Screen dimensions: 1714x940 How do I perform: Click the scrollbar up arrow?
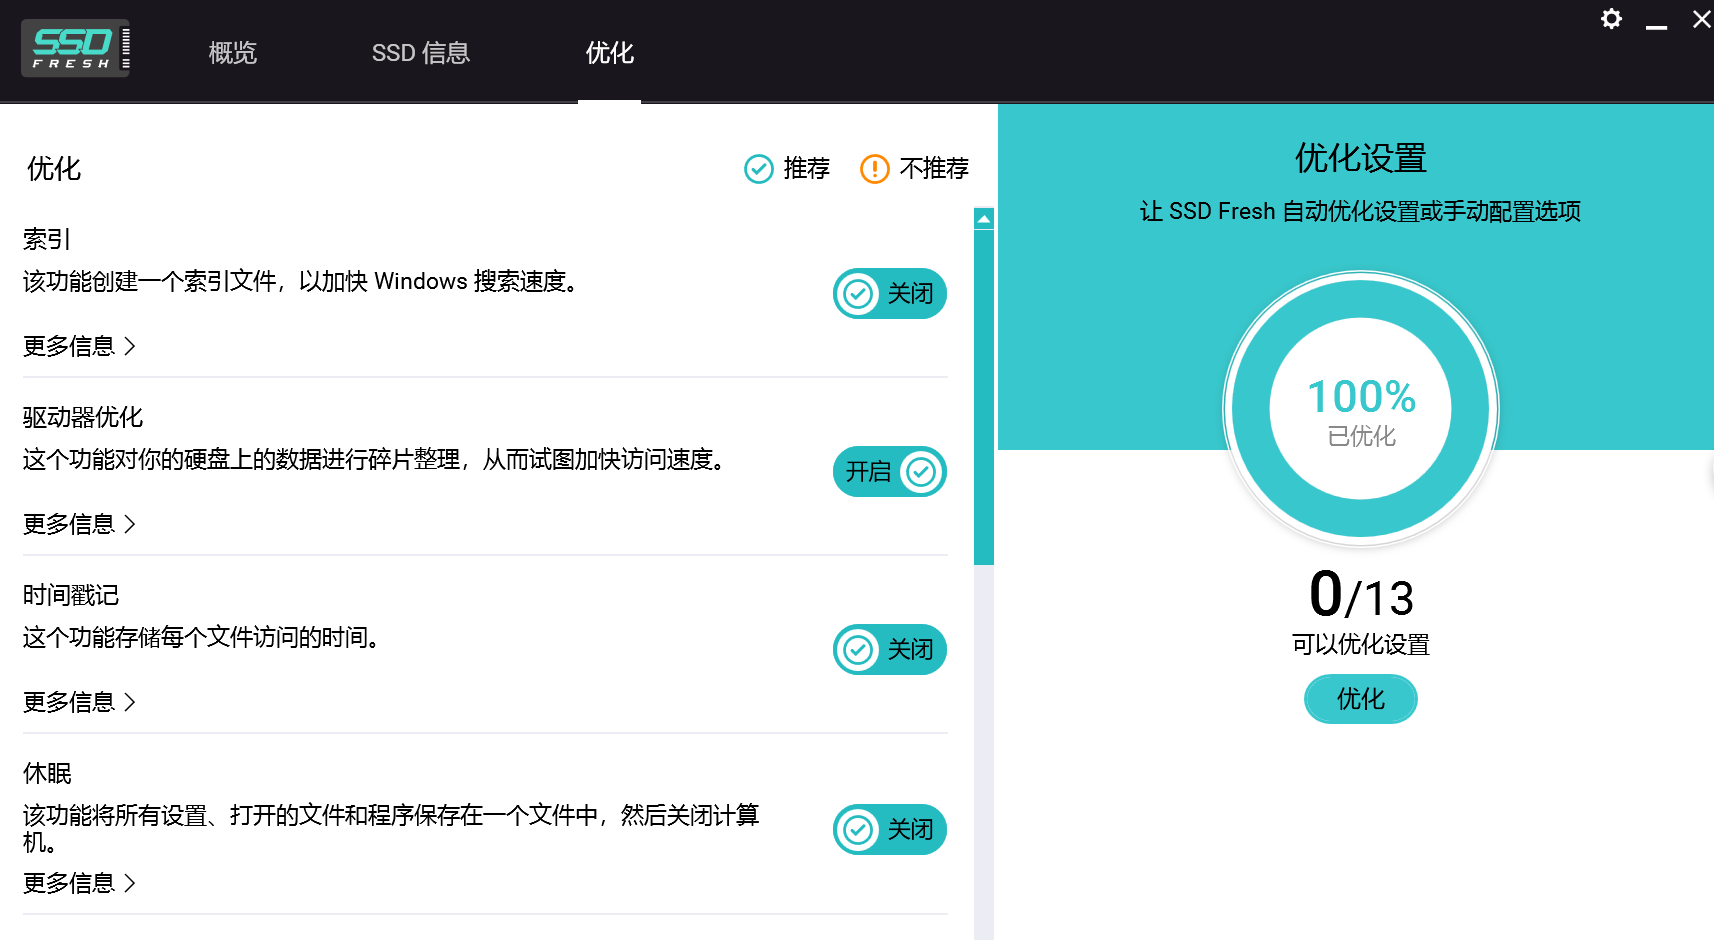tap(984, 218)
